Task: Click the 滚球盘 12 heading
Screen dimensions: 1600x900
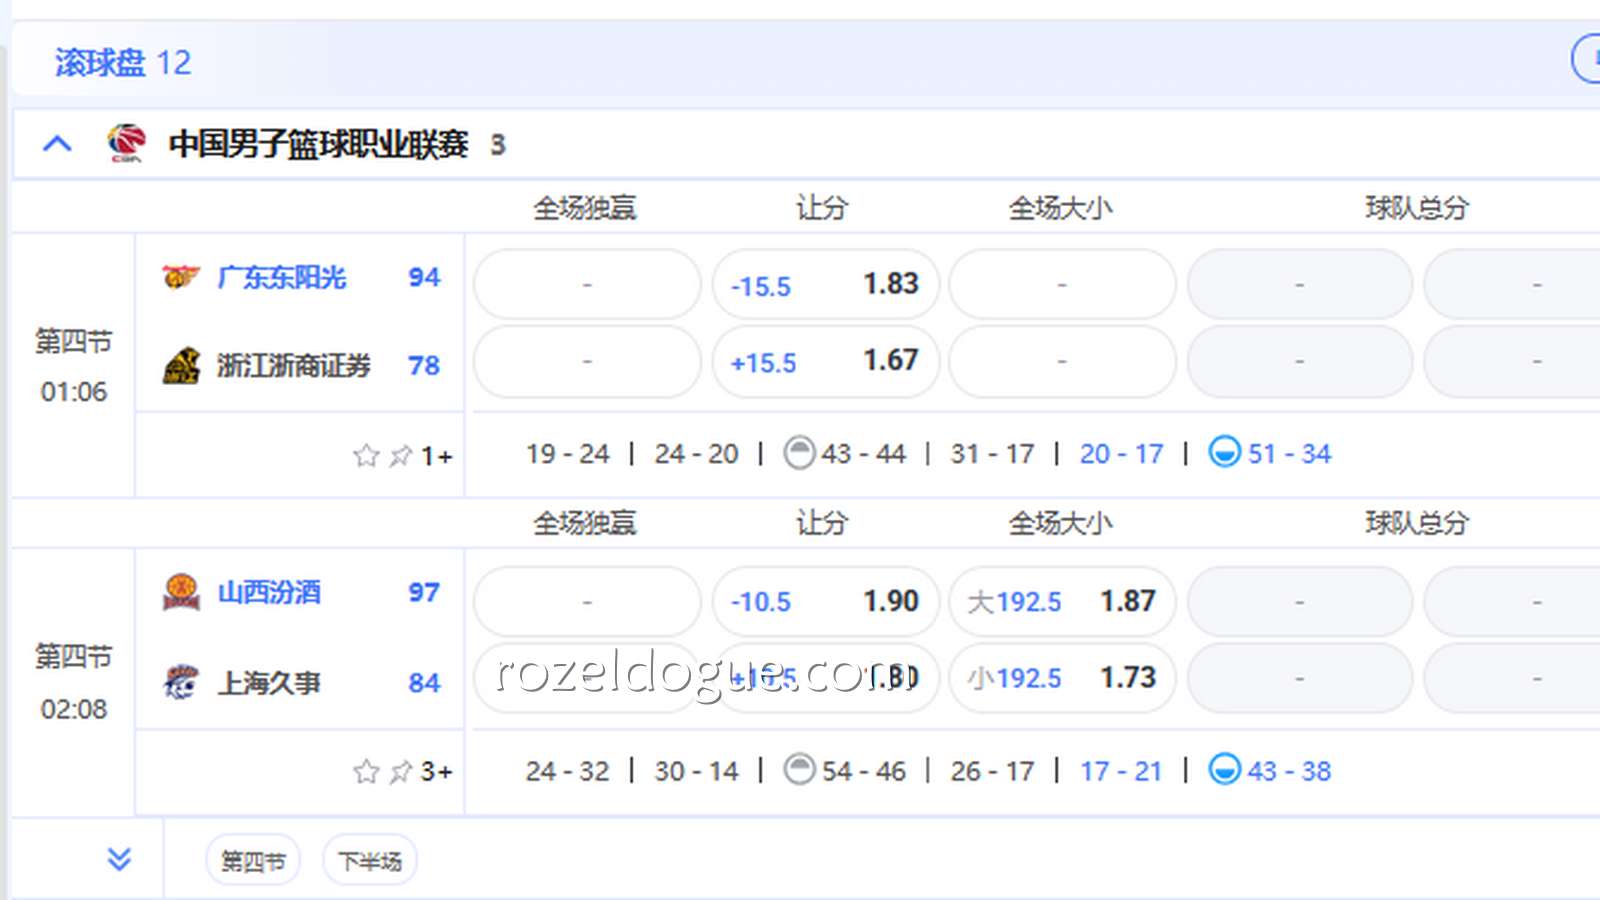Action: tap(123, 62)
